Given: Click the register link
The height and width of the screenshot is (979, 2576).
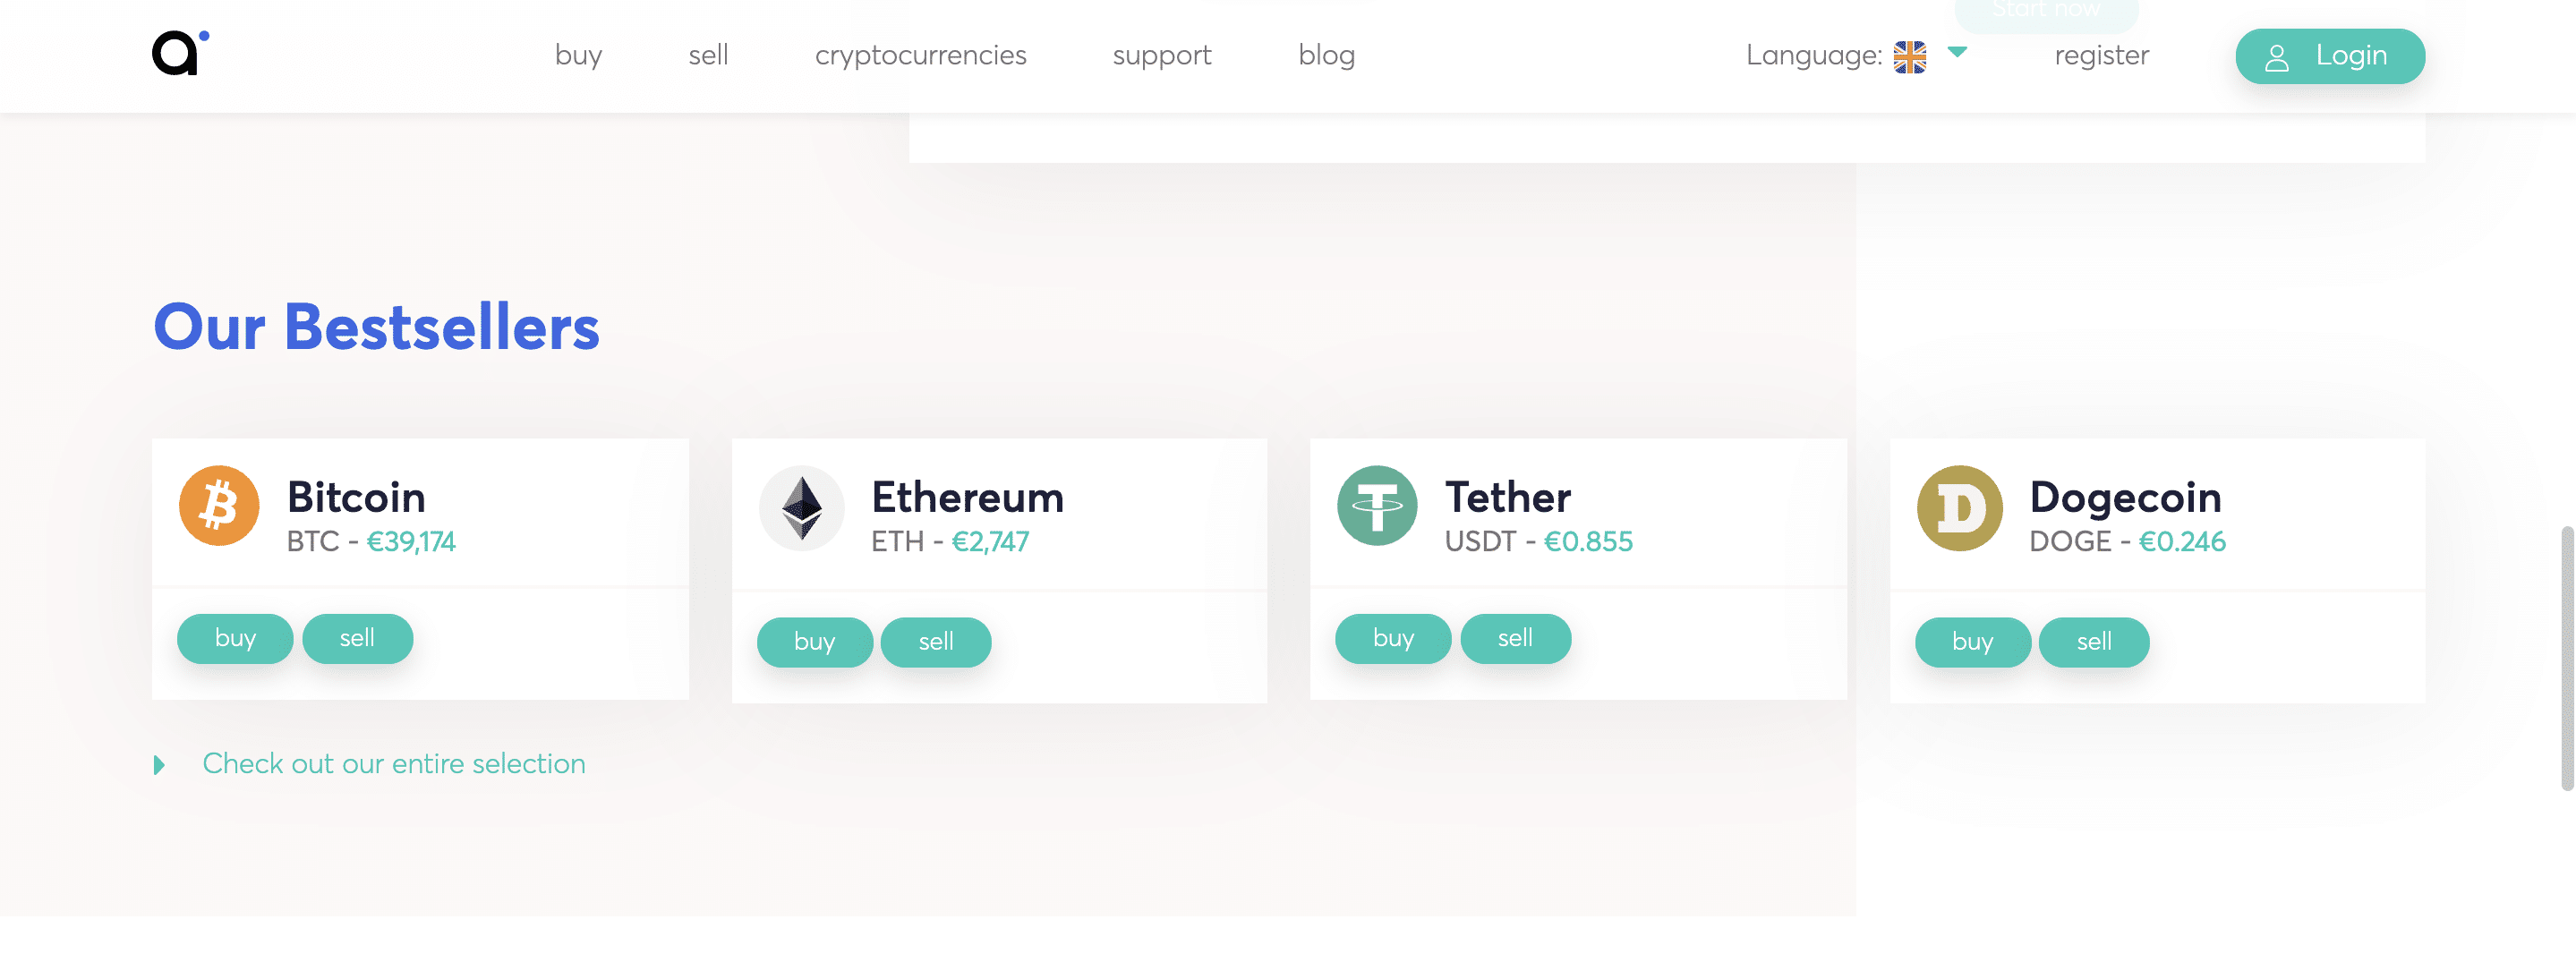Looking at the screenshot, I should tap(2101, 55).
